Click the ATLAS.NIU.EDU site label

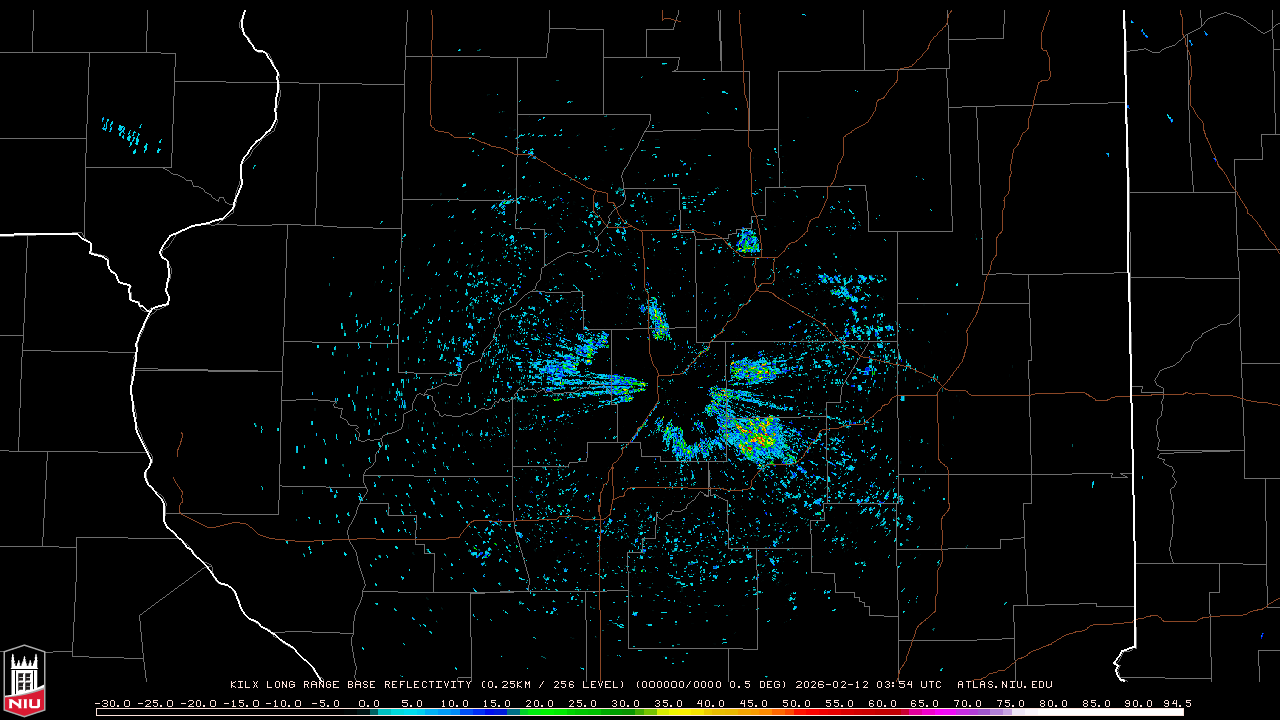[1005, 685]
